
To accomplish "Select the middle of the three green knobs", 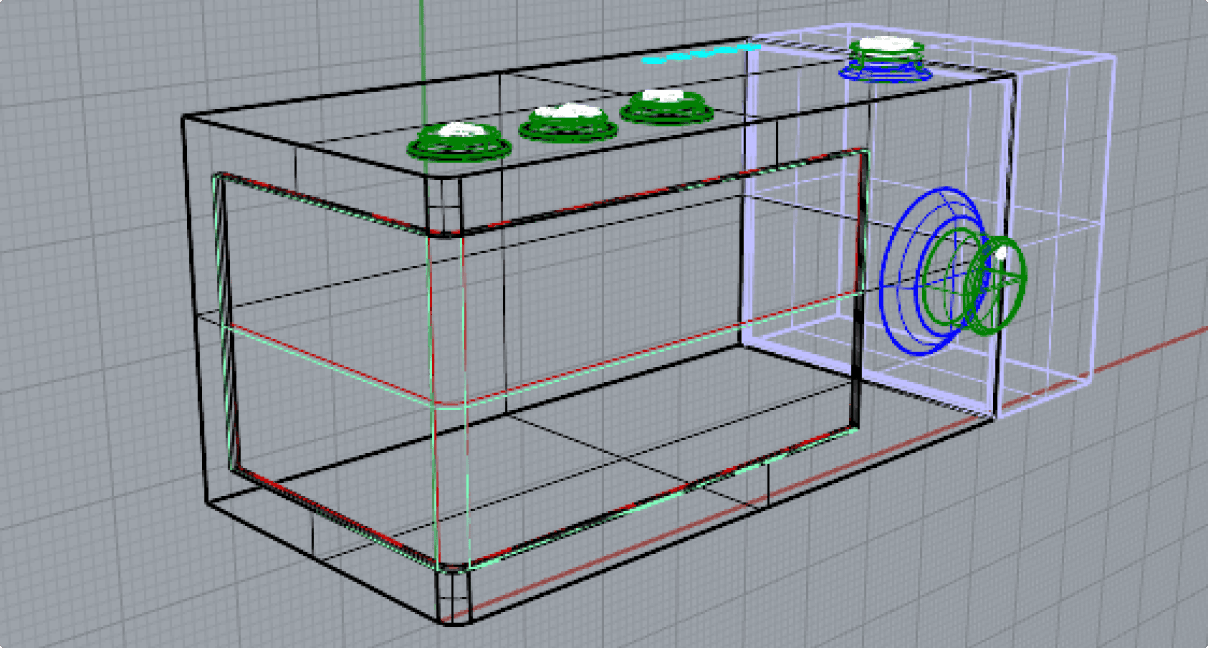I will (x=567, y=122).
